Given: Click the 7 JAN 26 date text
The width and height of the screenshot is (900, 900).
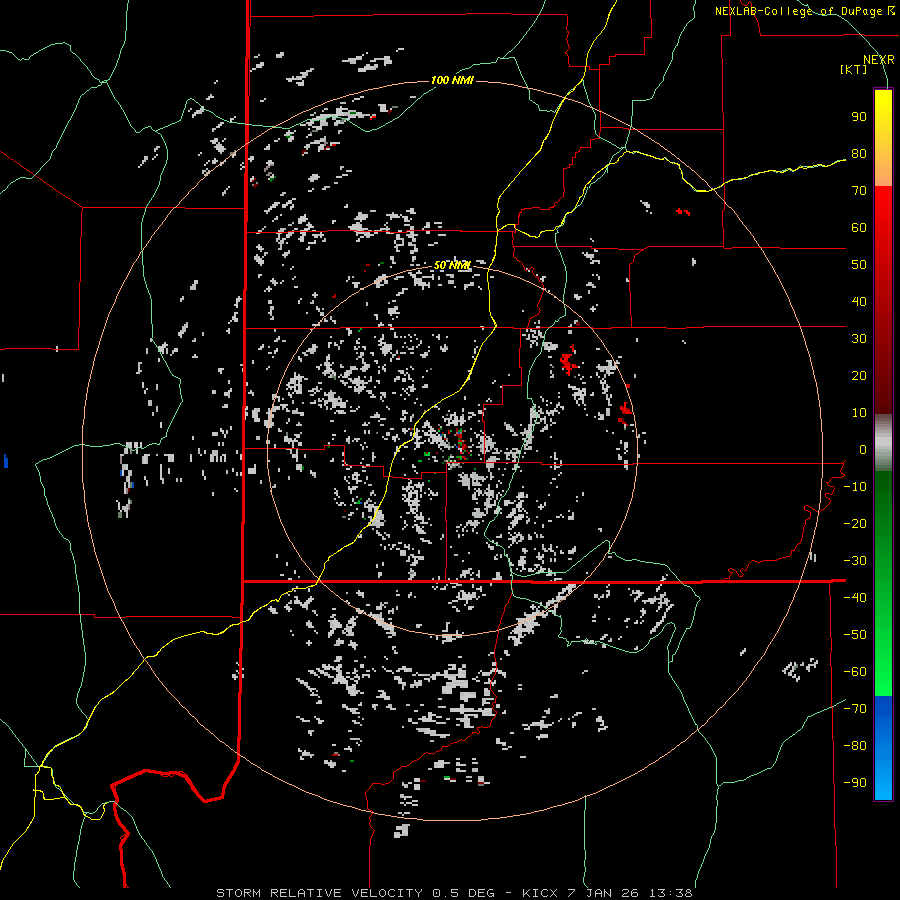Looking at the screenshot, I should 604,893.
